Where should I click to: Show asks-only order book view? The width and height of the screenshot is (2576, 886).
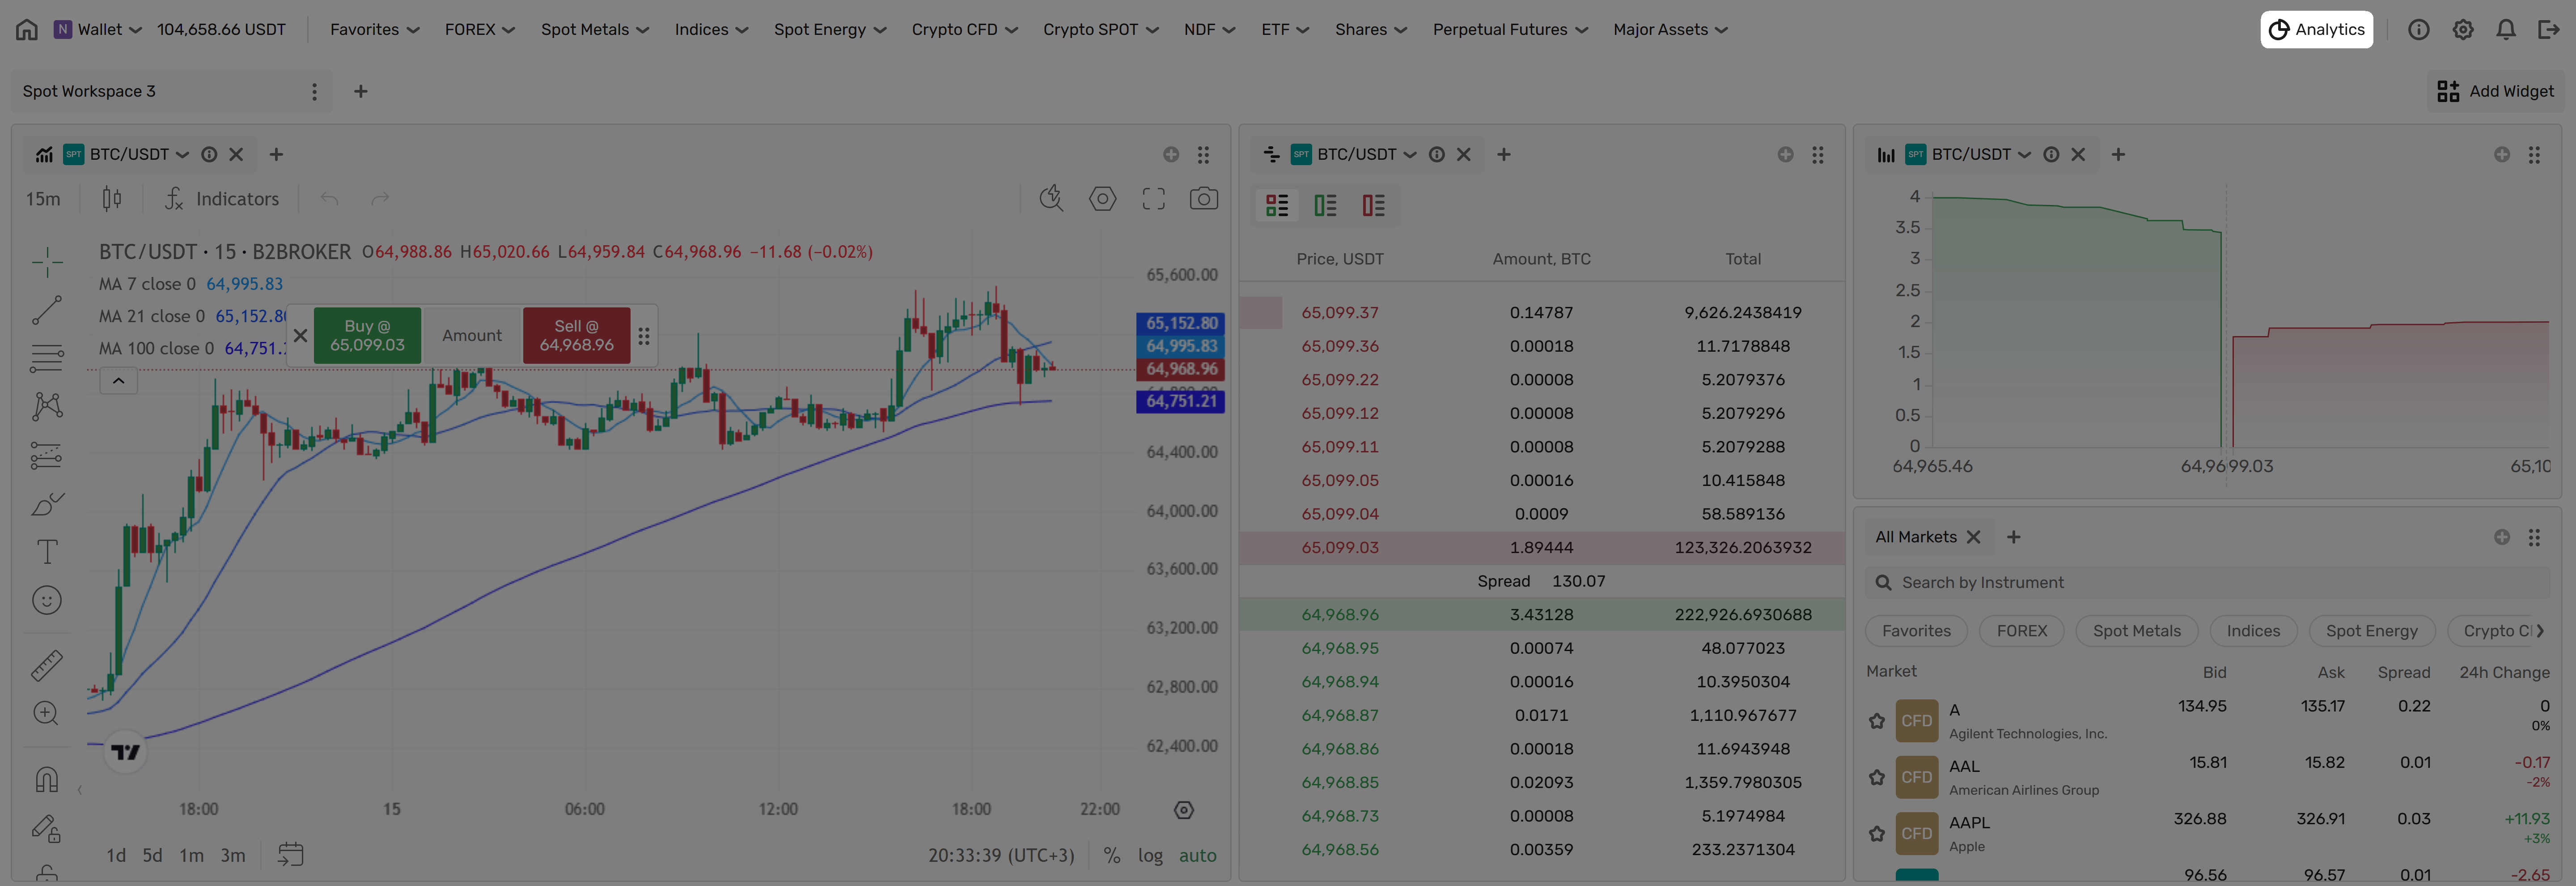(1373, 206)
